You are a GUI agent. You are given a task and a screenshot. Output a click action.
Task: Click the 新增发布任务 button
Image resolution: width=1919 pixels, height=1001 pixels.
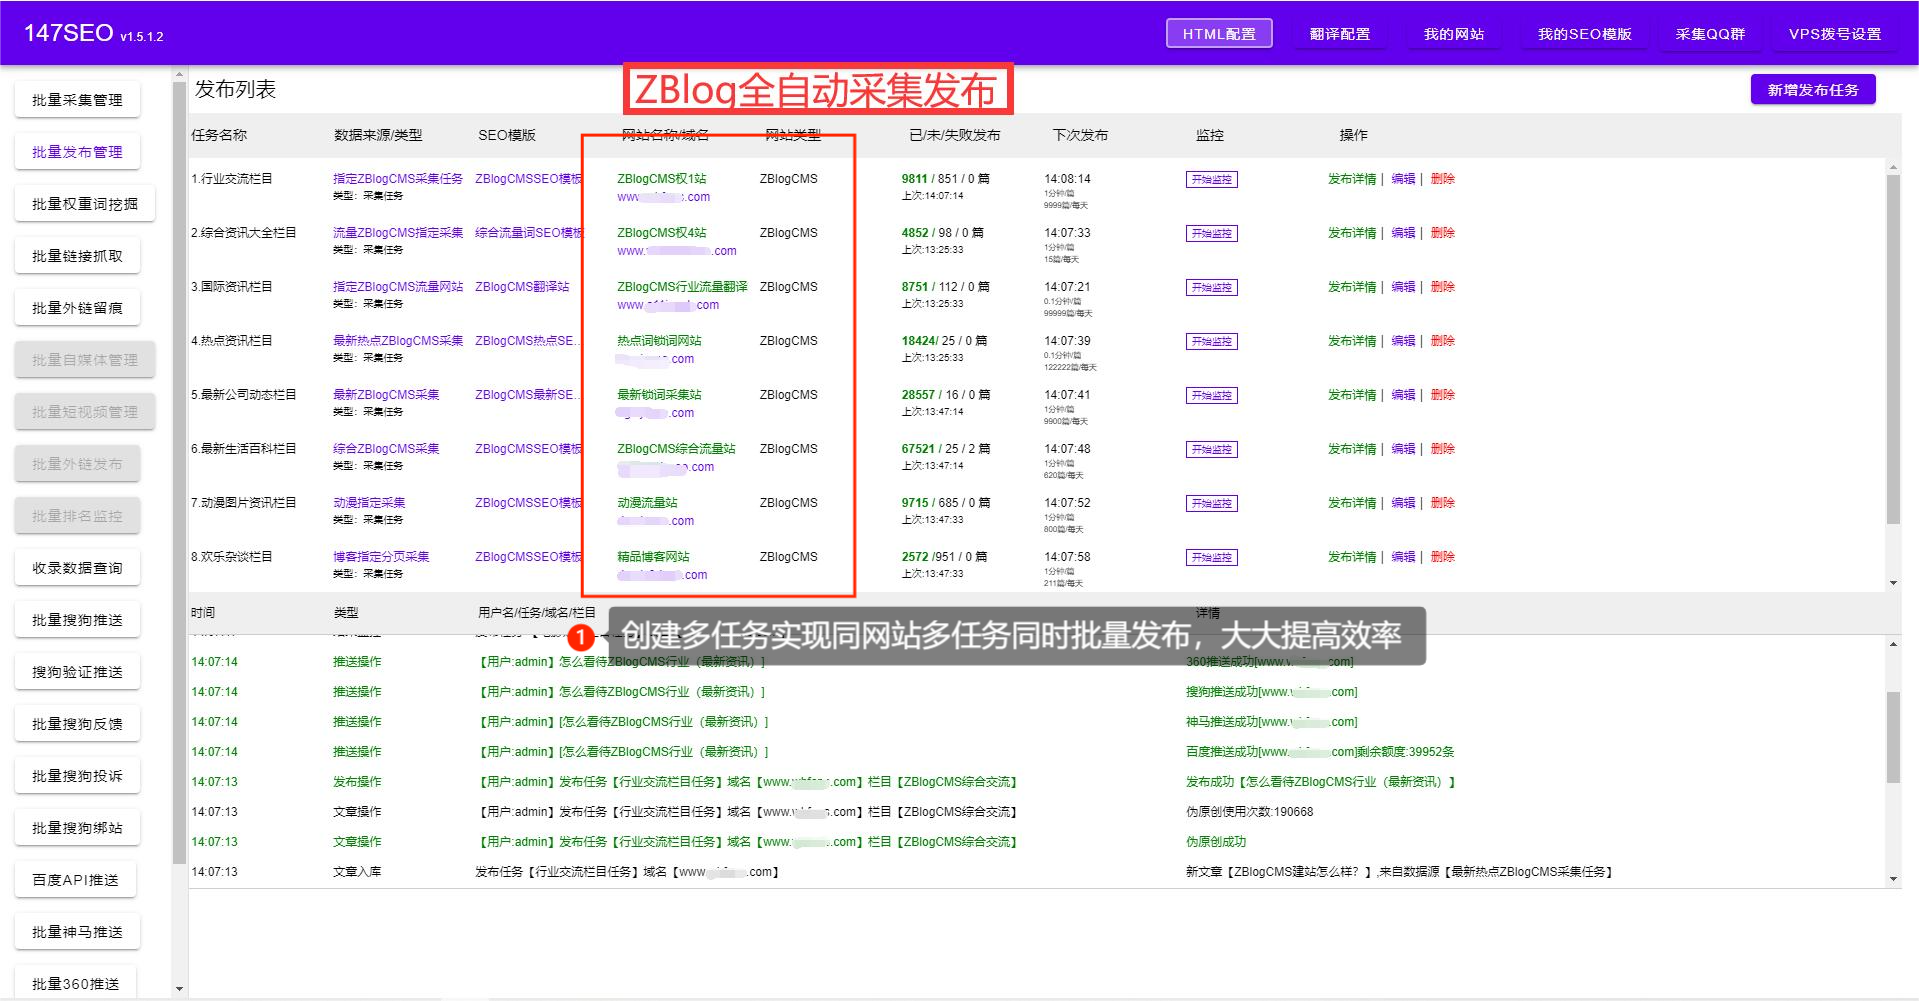[x=1813, y=90]
